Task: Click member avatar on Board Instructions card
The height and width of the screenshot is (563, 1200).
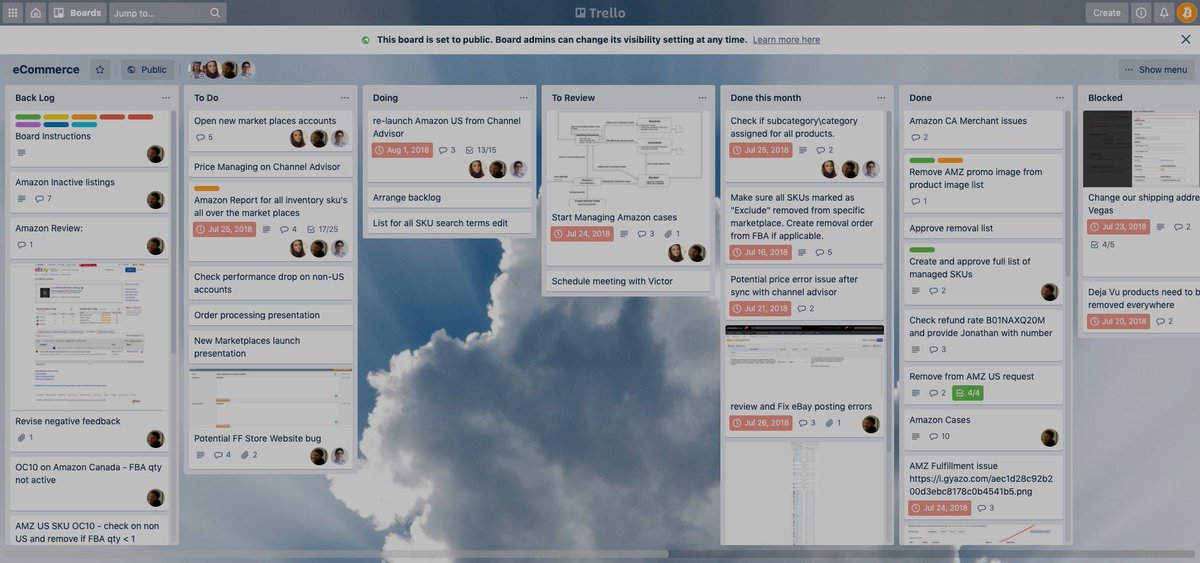Action: [x=155, y=153]
